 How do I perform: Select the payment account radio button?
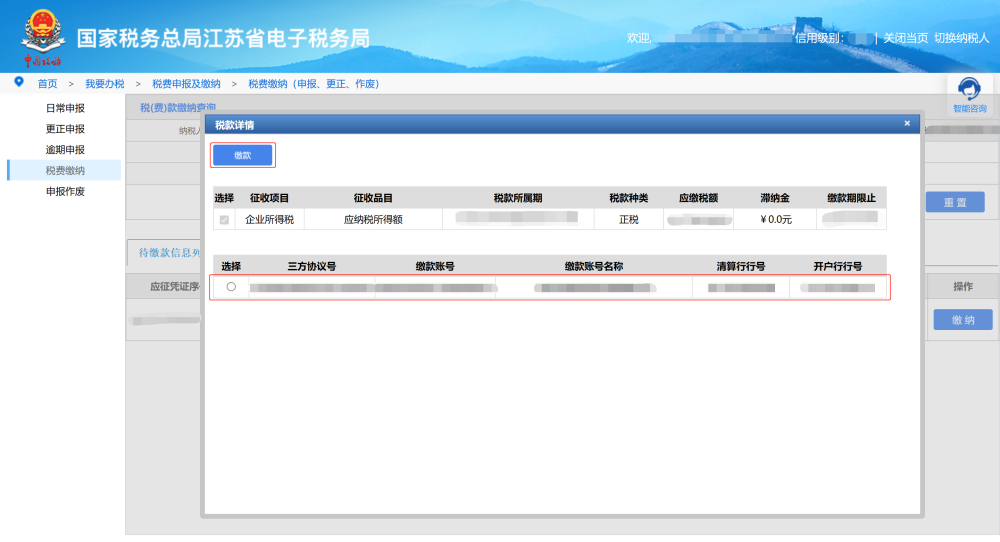[x=231, y=287]
